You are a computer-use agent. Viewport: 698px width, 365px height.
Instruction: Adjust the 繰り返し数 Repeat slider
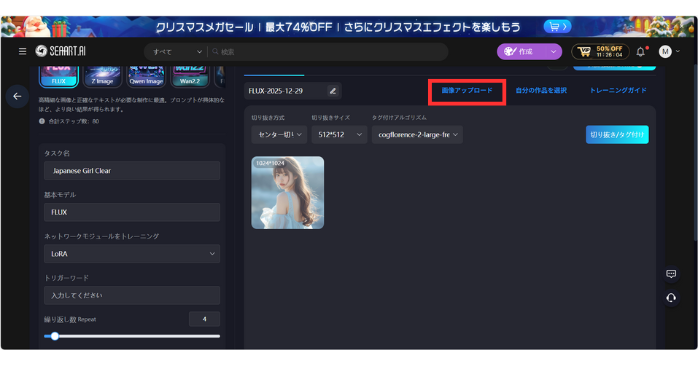tap(132, 336)
